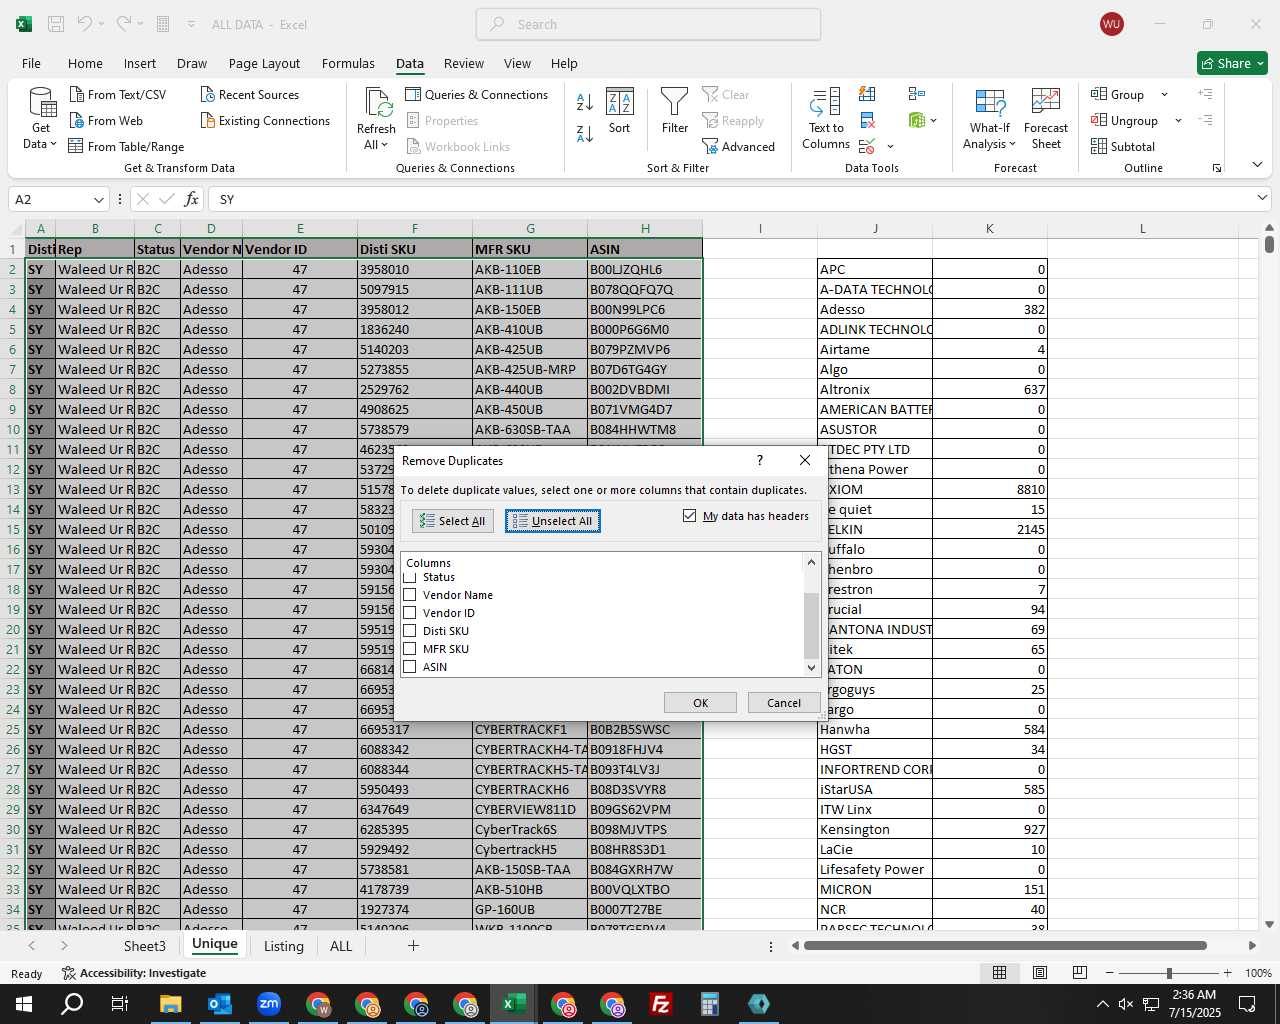
Task: Switch to the Review ribbon tab
Action: click(464, 63)
